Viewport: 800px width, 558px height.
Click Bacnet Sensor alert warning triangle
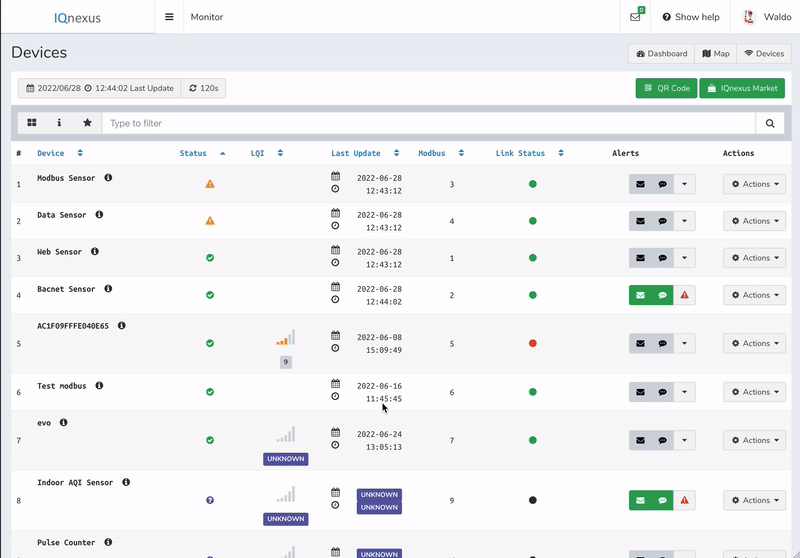pyautogui.click(x=685, y=295)
